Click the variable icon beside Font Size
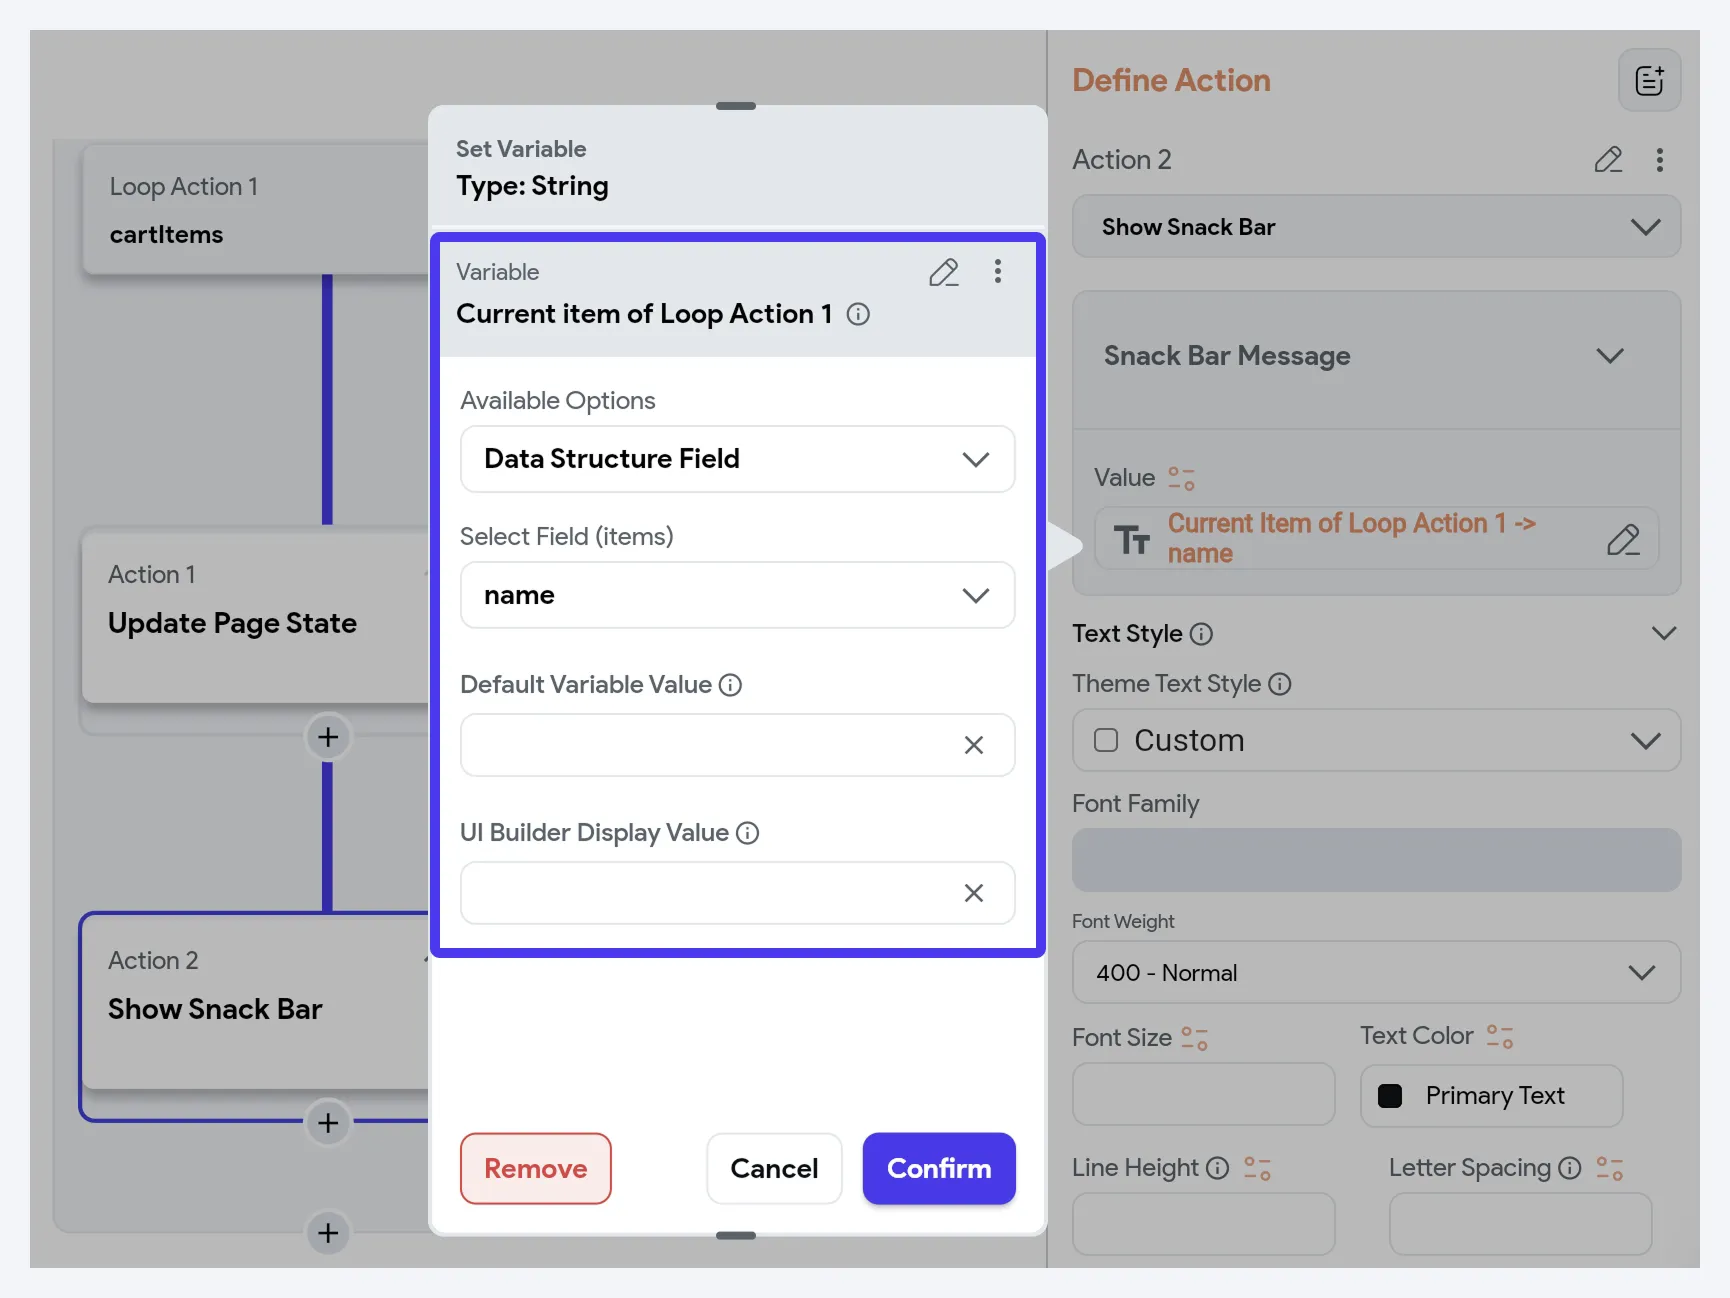1730x1298 pixels. coord(1195,1038)
